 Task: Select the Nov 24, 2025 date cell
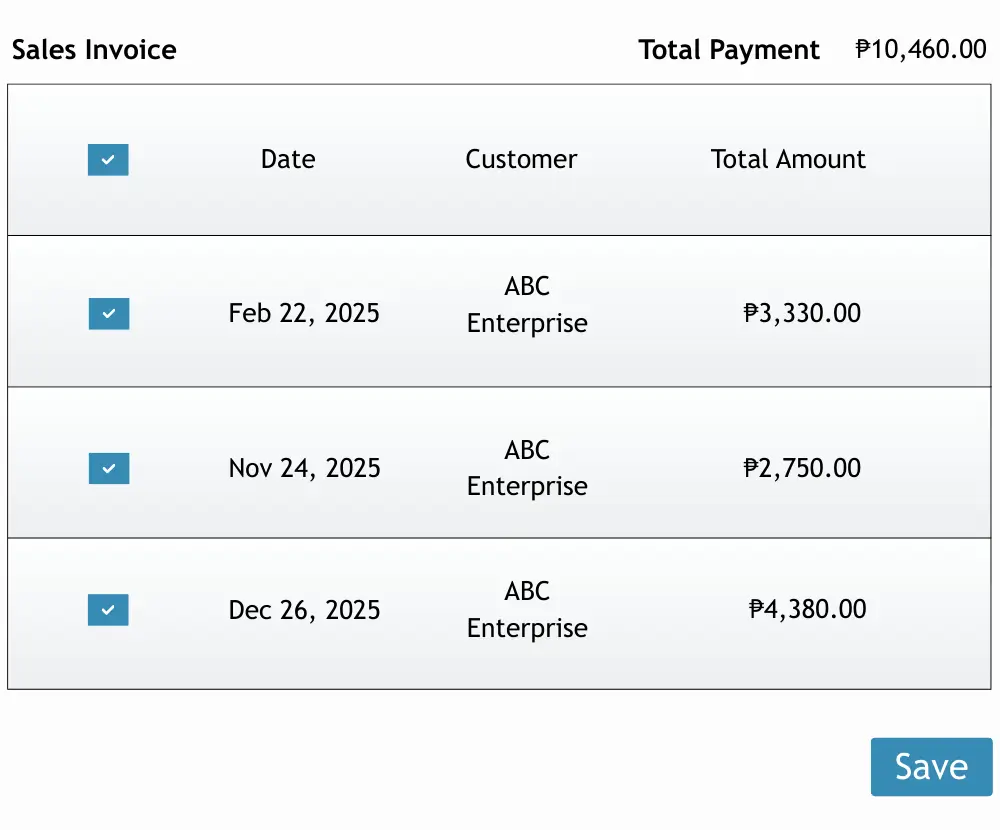coord(304,468)
